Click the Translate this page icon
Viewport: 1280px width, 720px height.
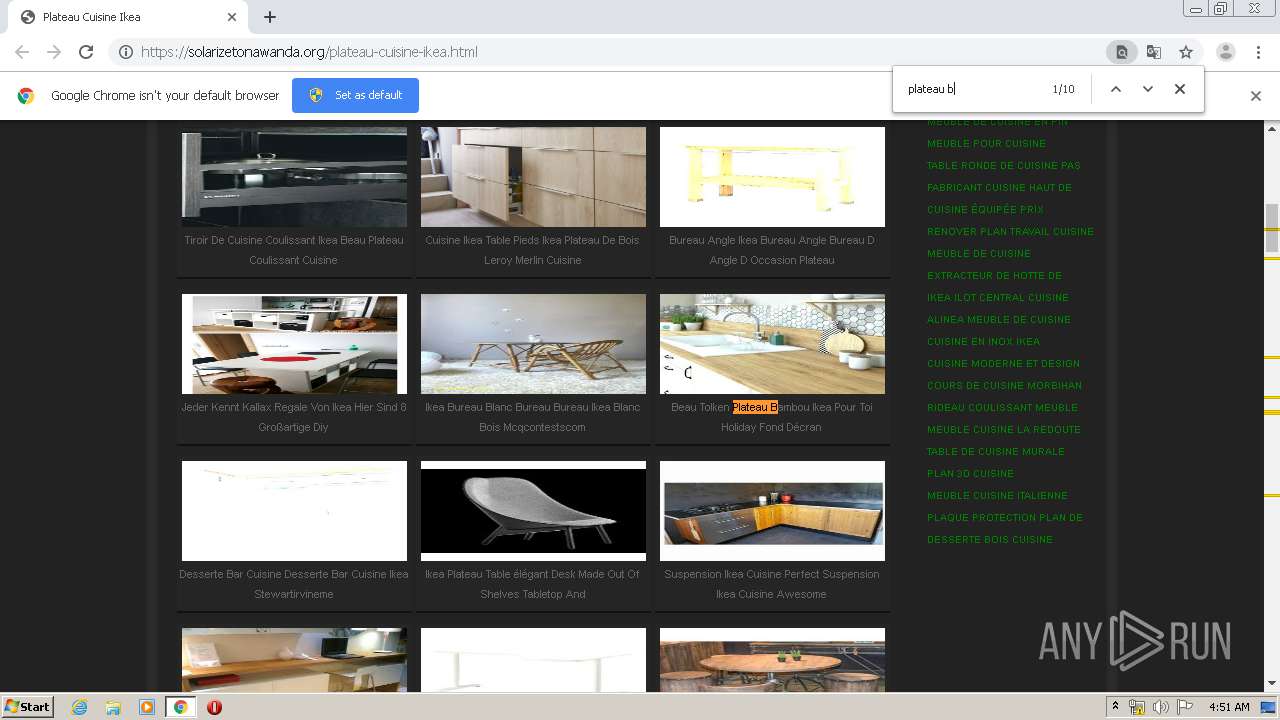pos(1153,52)
